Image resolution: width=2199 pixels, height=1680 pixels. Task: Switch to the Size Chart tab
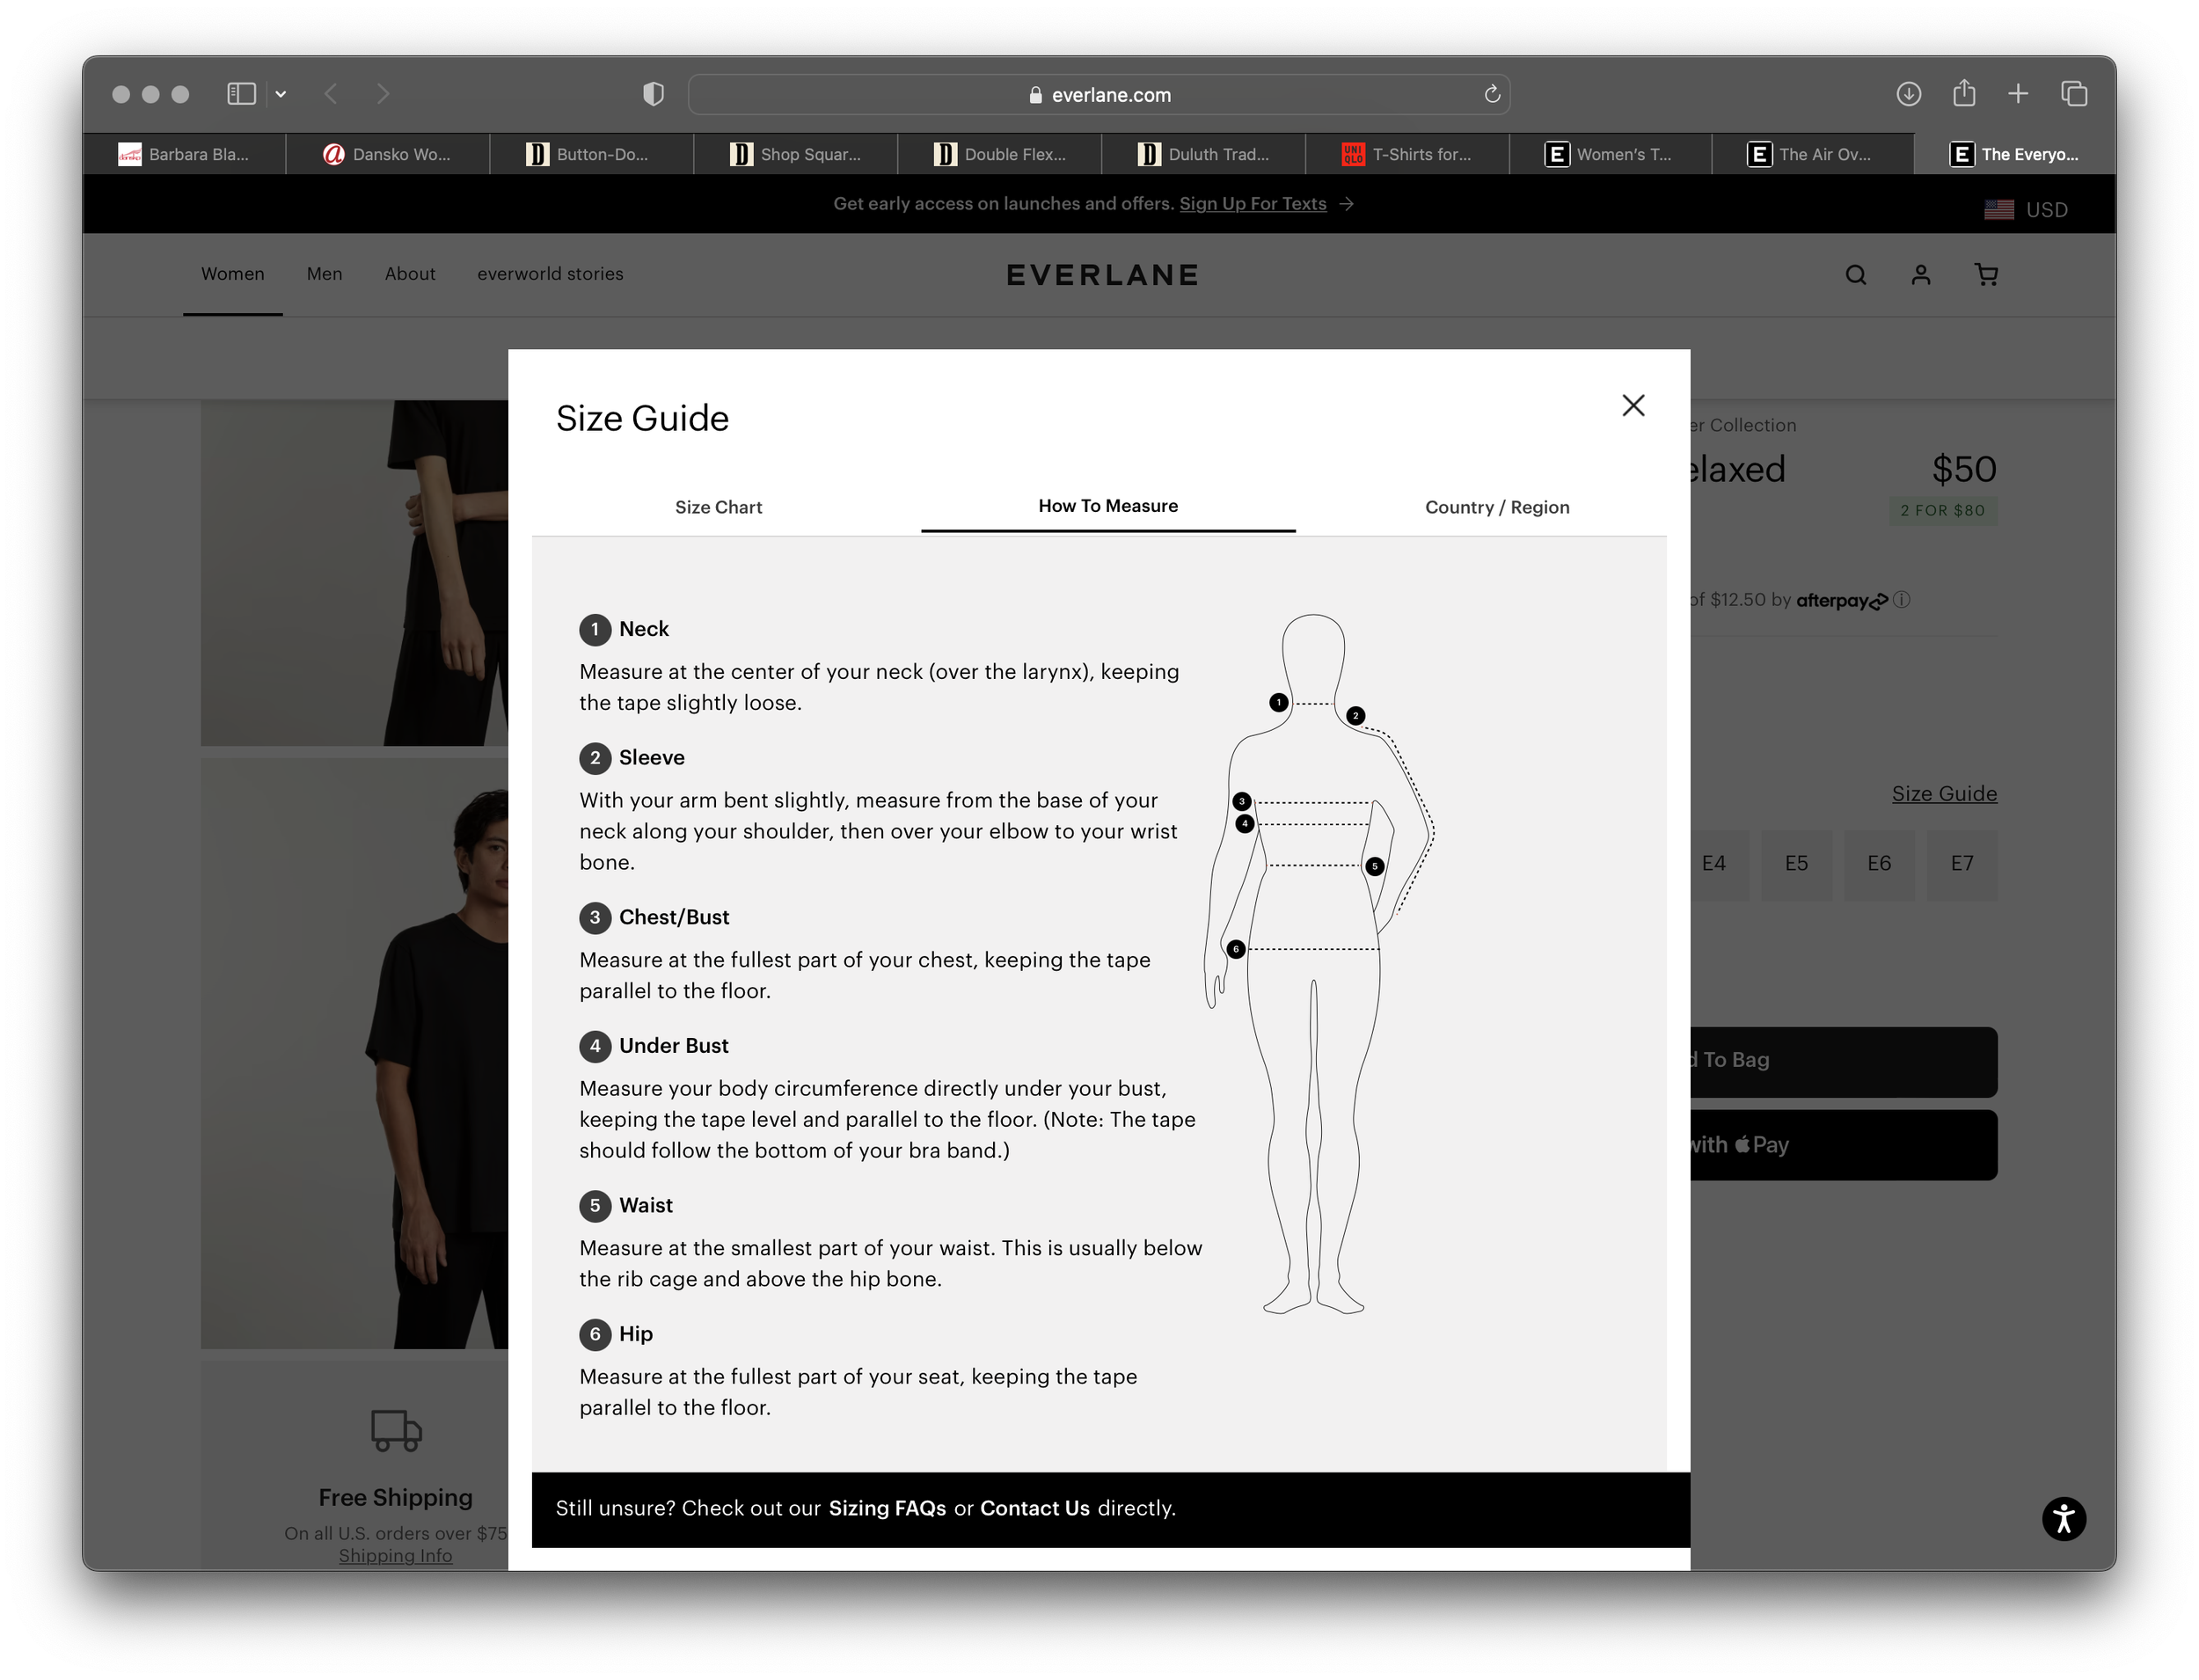[x=718, y=507]
